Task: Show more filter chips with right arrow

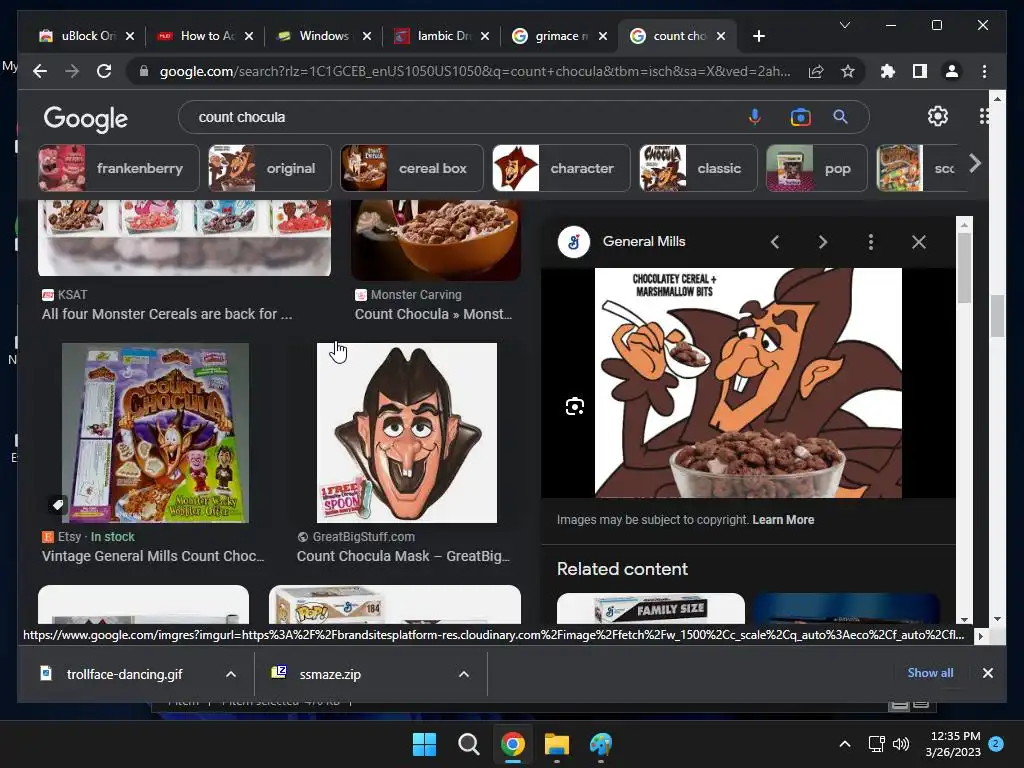Action: pos(974,163)
